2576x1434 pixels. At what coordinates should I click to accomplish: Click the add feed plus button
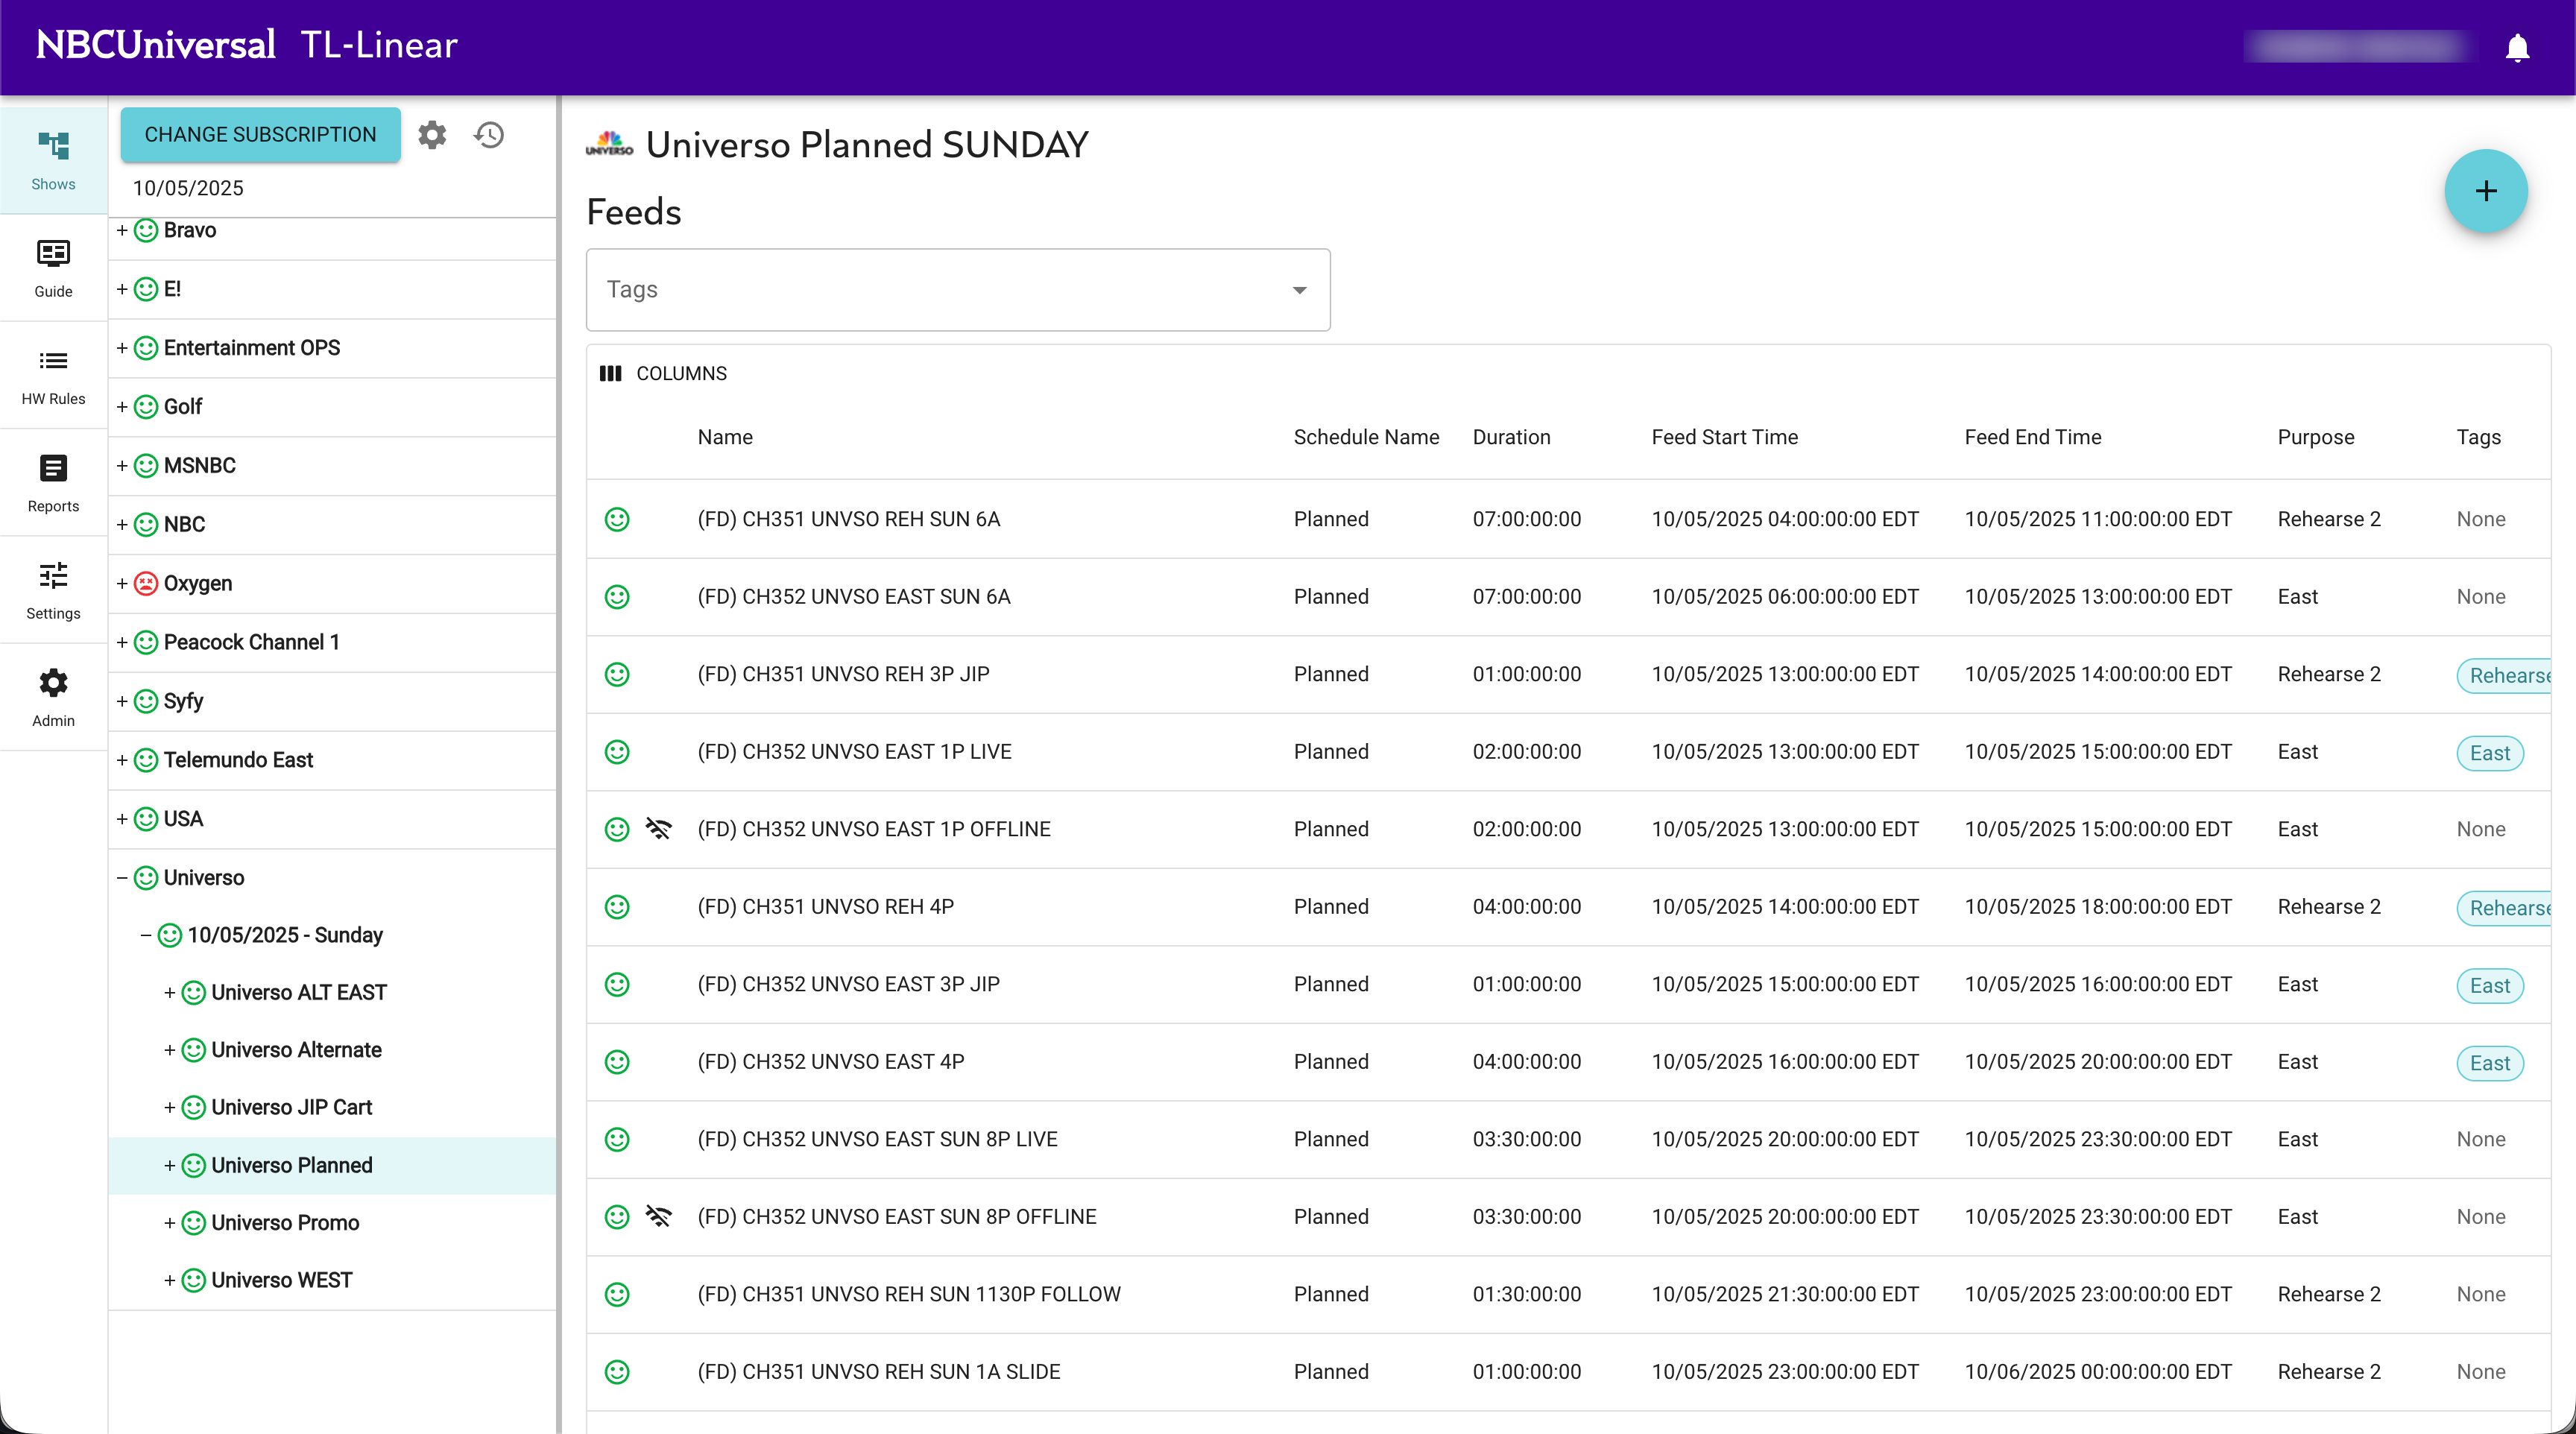(2485, 191)
